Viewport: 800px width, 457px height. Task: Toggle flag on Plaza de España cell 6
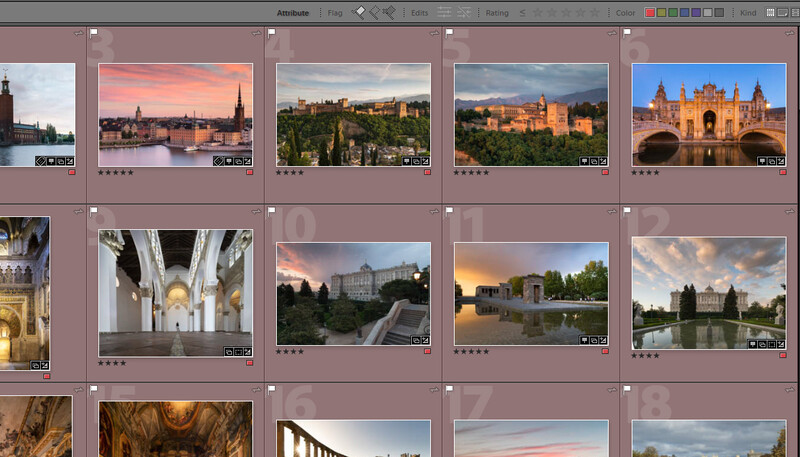tap(627, 33)
